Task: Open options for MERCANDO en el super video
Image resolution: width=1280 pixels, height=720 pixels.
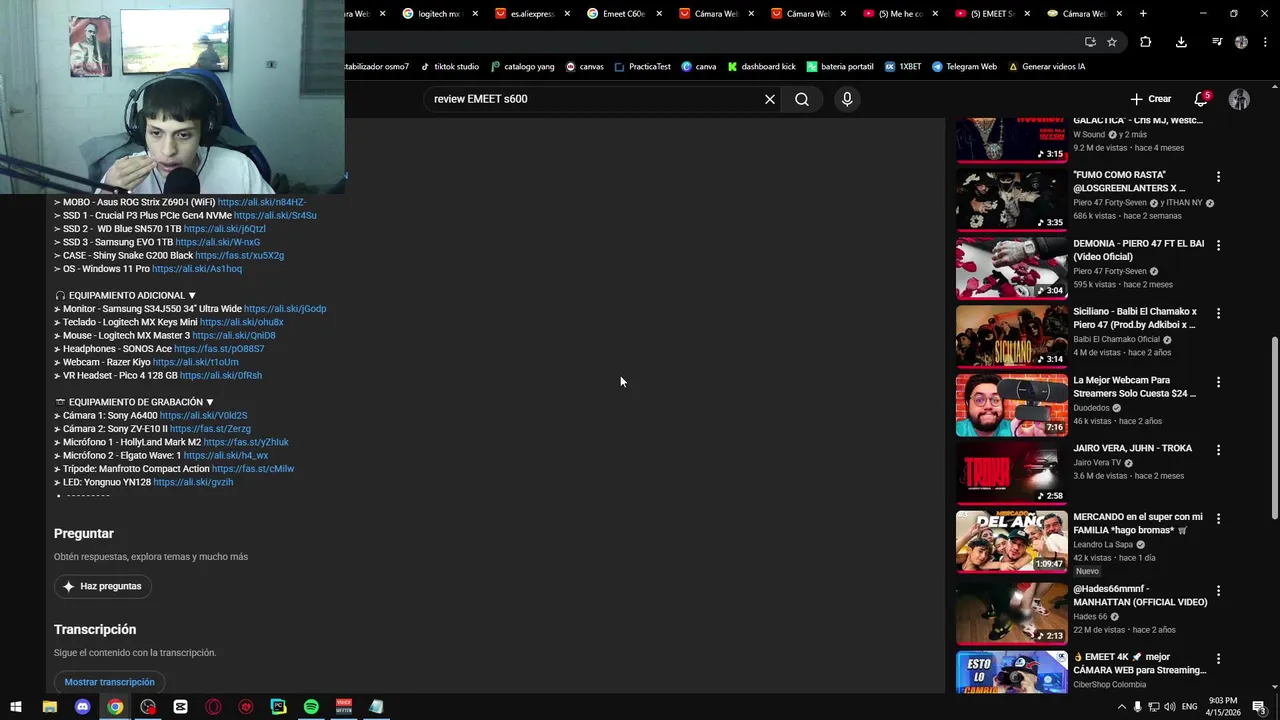Action: [1218, 518]
